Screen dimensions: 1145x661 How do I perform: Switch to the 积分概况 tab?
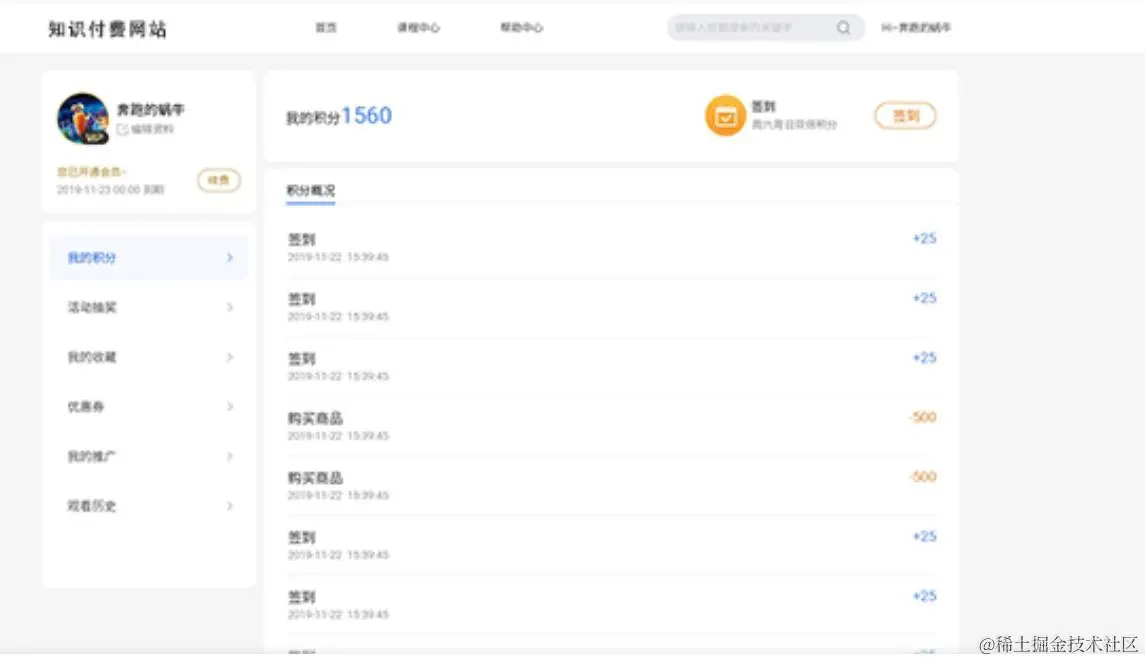click(x=312, y=190)
